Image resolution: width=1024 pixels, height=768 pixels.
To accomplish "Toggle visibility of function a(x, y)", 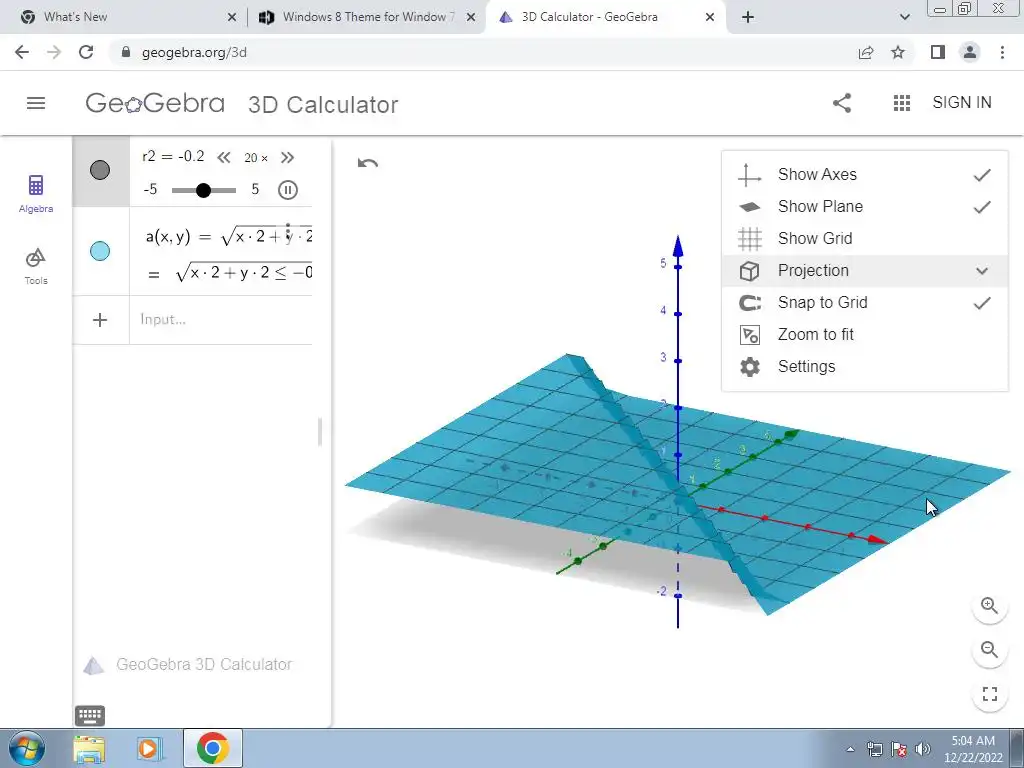I will coord(100,251).
